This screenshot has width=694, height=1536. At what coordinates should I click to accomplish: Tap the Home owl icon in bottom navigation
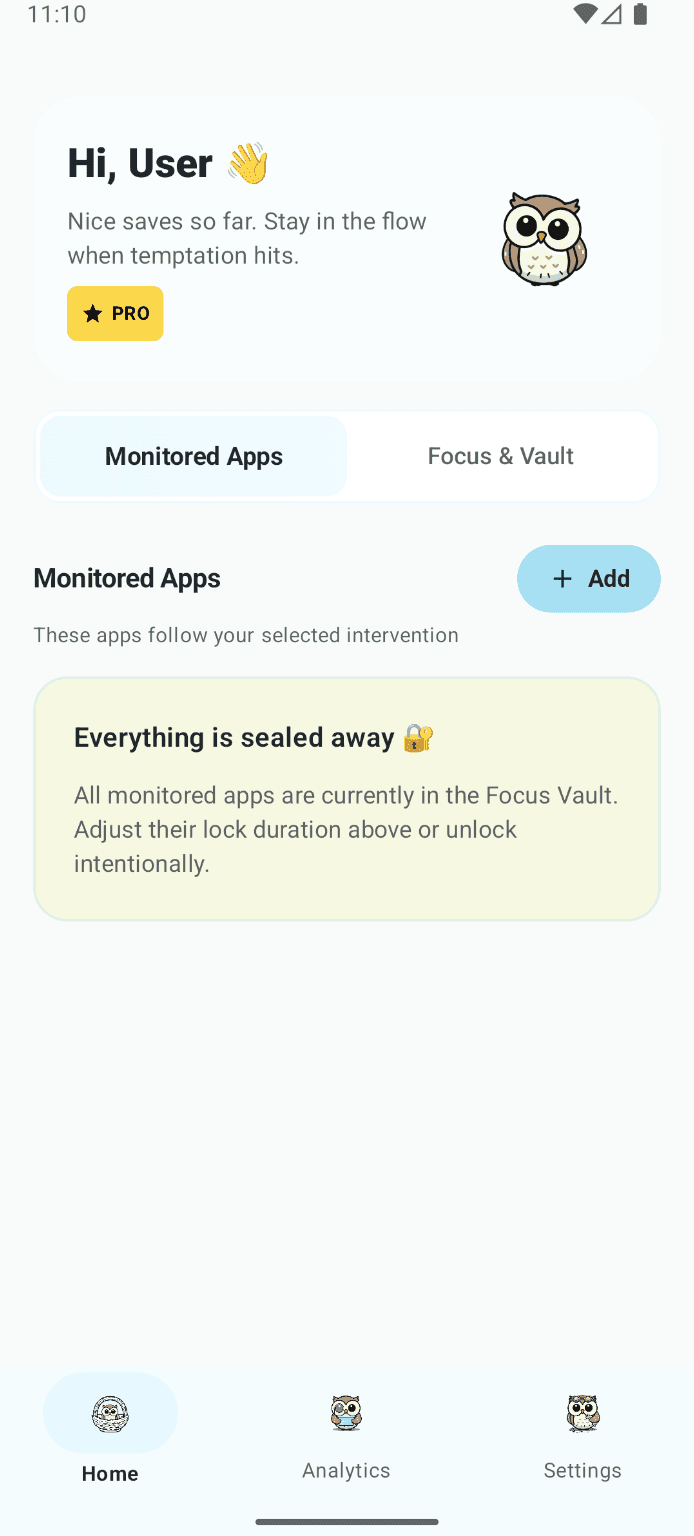[x=110, y=1414]
